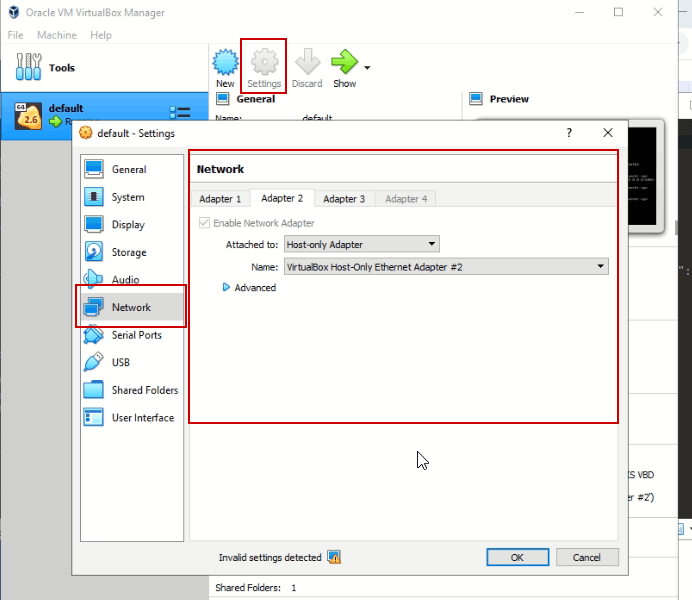Click the invalid settings warning icon
The image size is (692, 600).
tap(334, 557)
